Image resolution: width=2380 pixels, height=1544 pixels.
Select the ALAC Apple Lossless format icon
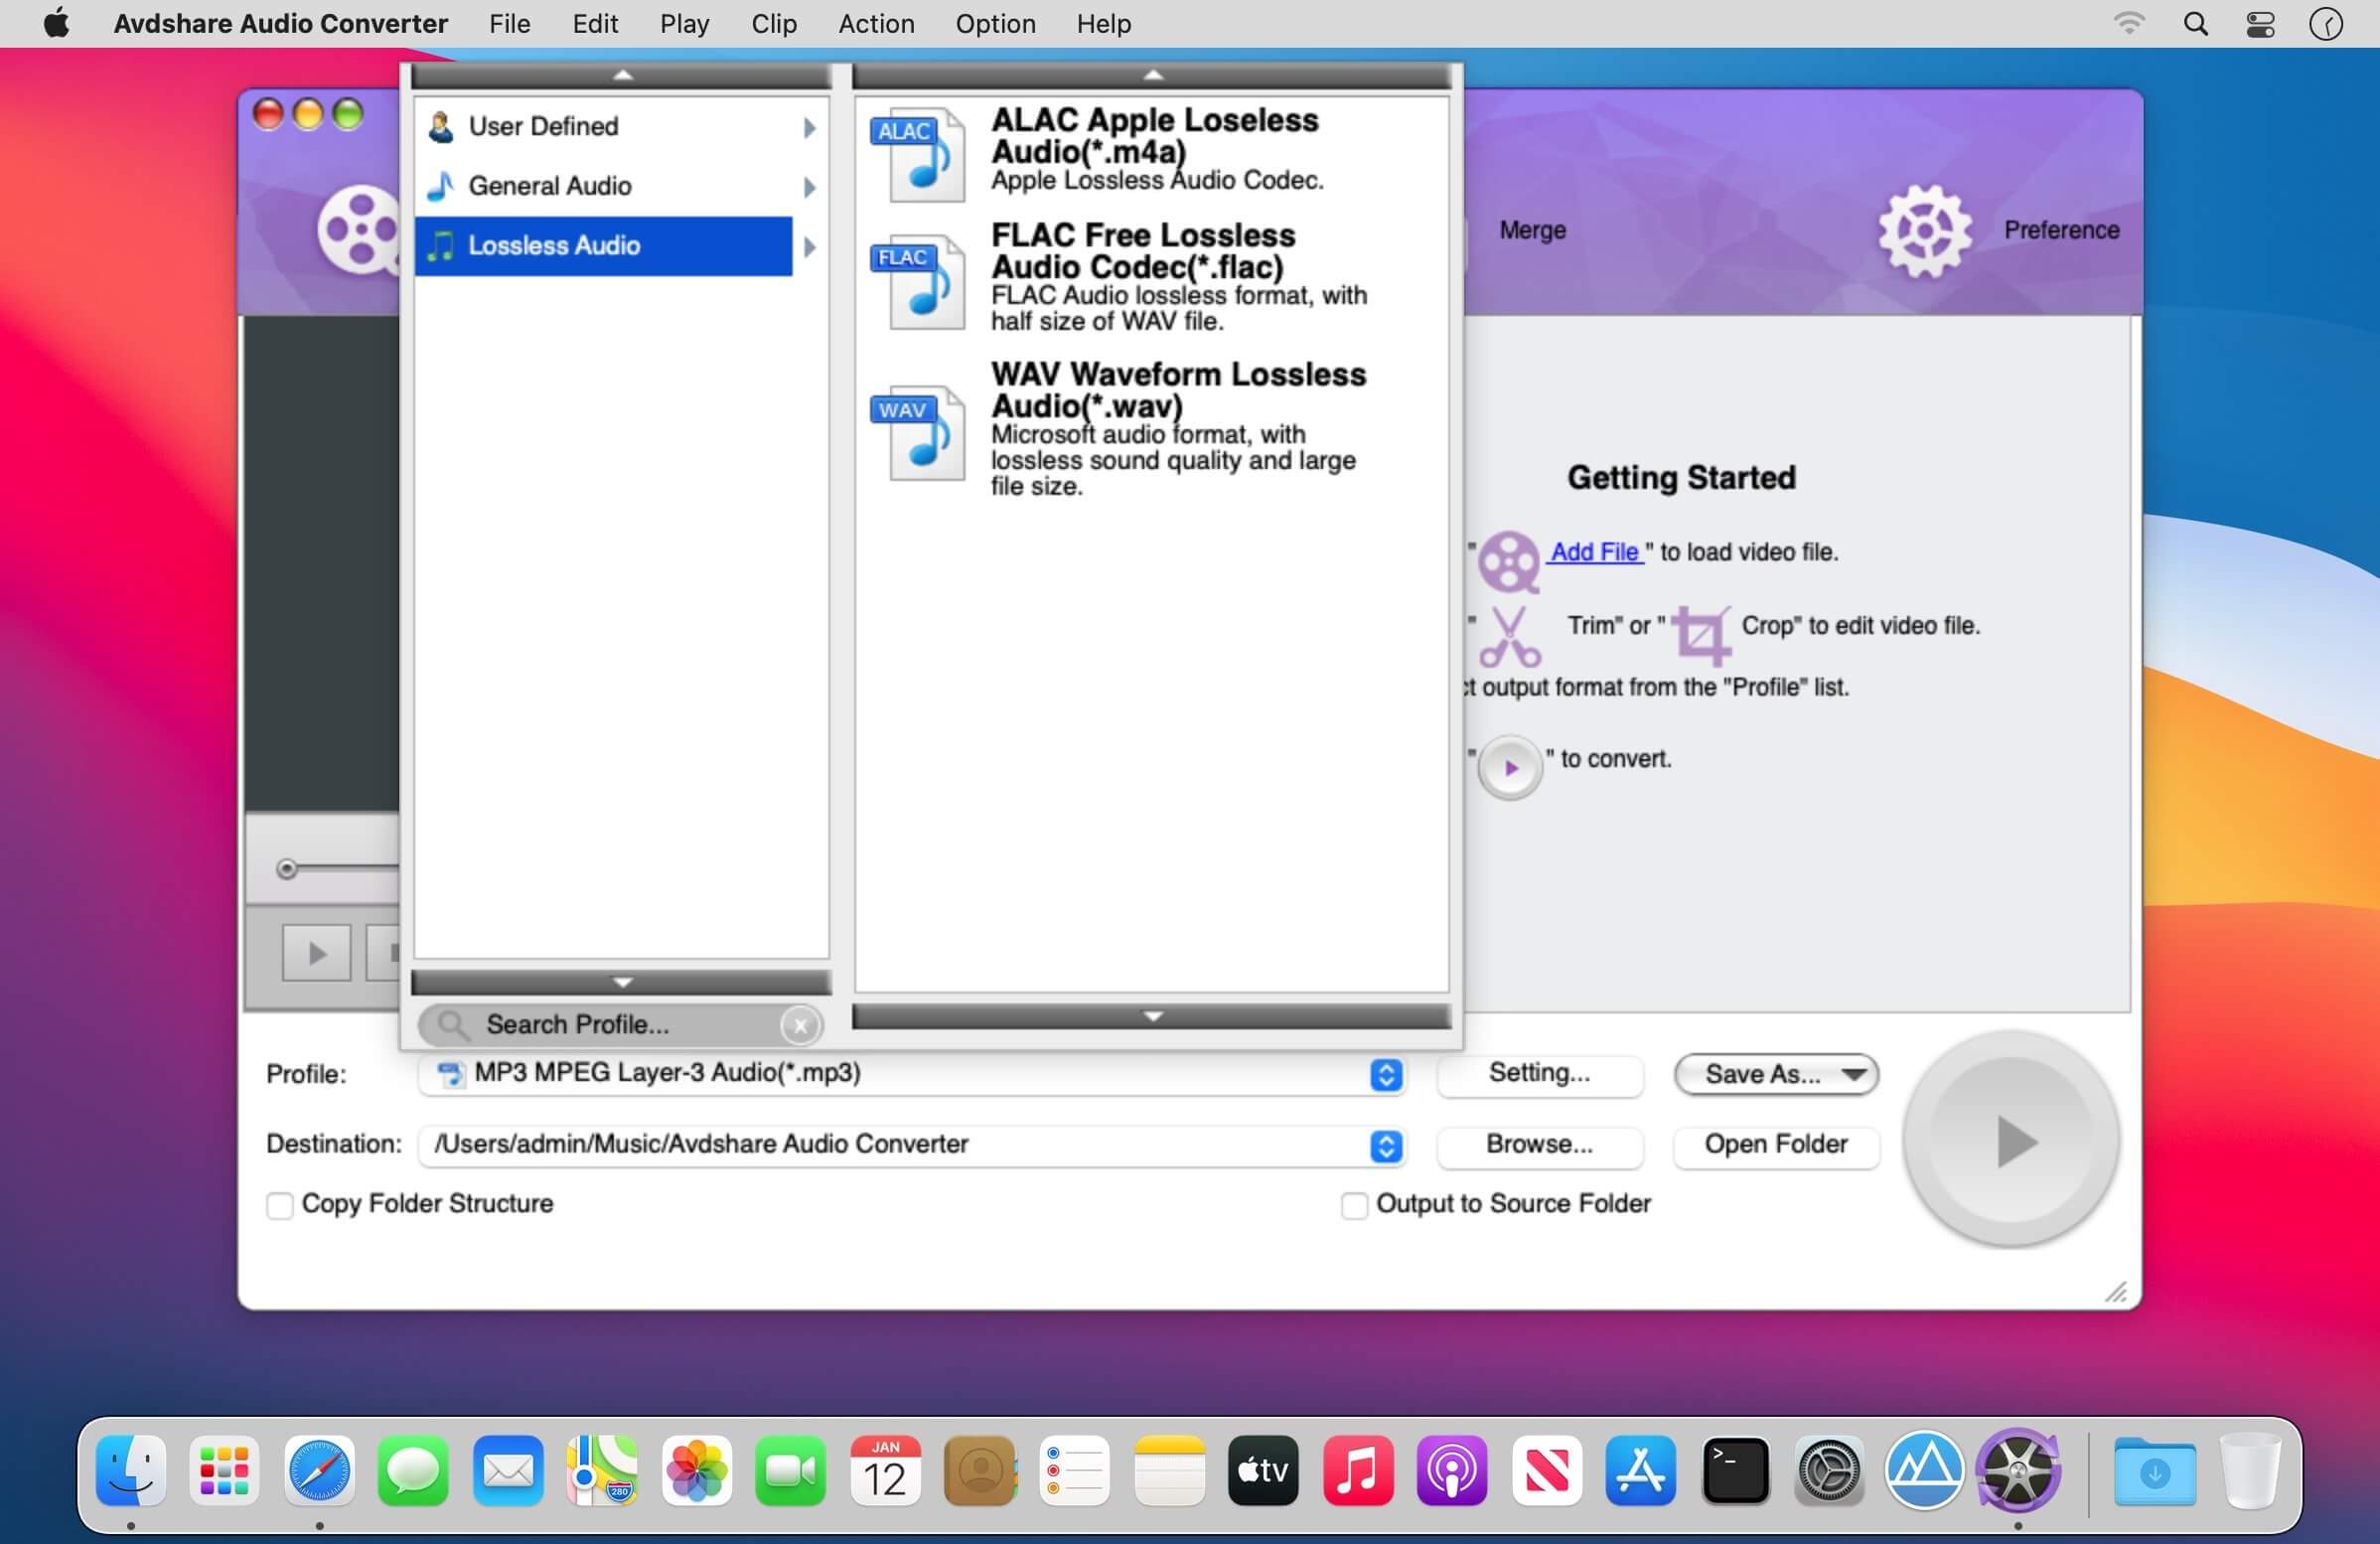917,155
